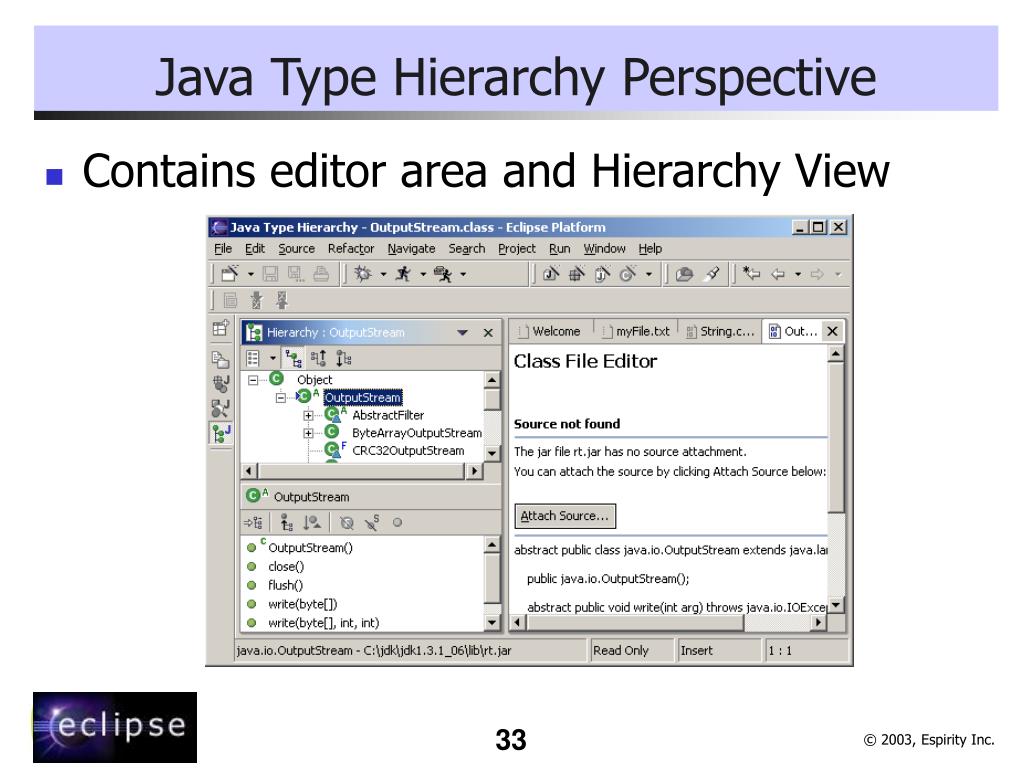Expand the AbstractFilter tree node
Image resolution: width=1024 pixels, height=768 pixels.
point(308,415)
